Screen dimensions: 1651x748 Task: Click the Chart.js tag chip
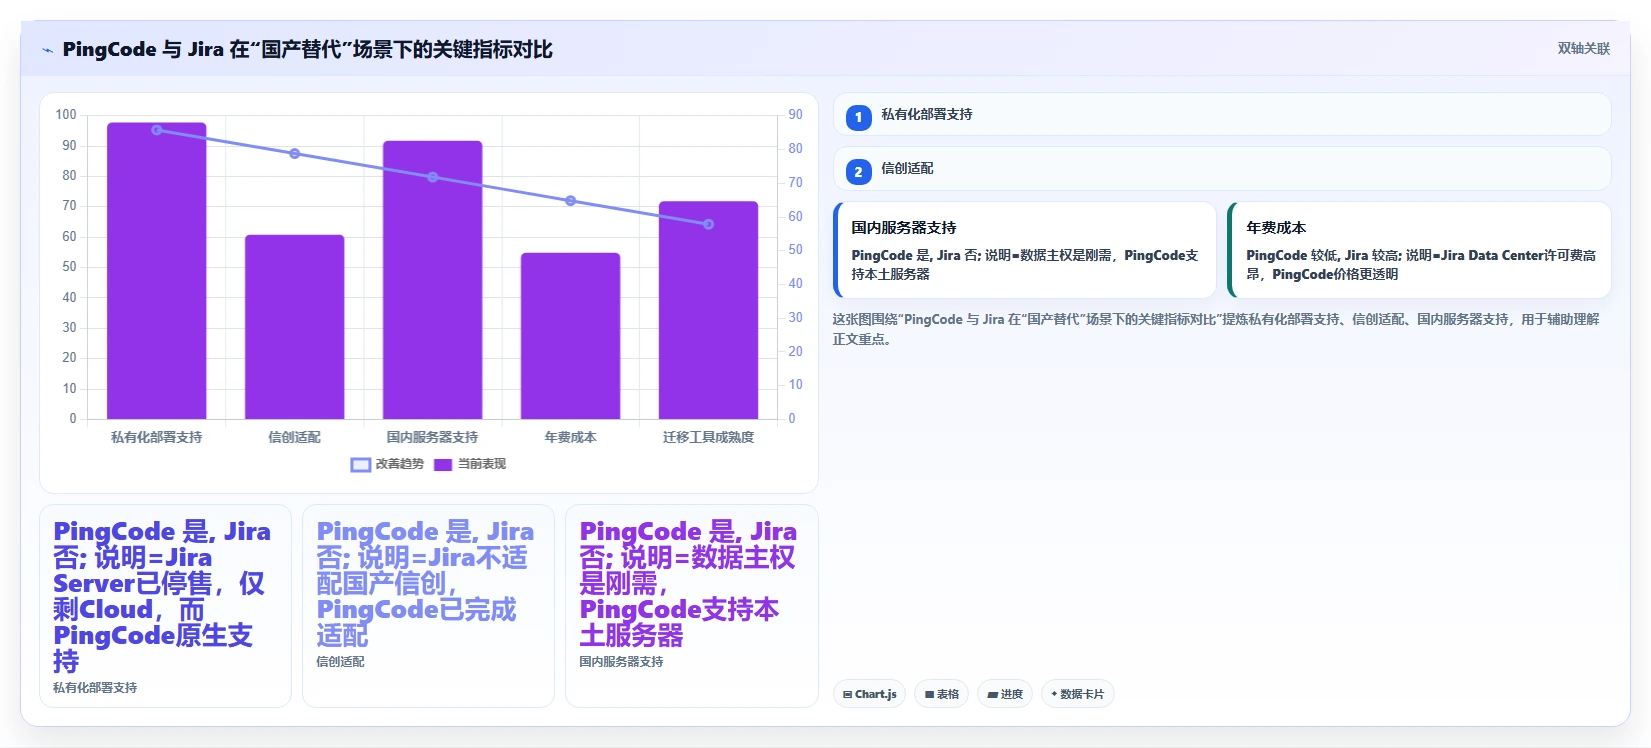click(869, 694)
